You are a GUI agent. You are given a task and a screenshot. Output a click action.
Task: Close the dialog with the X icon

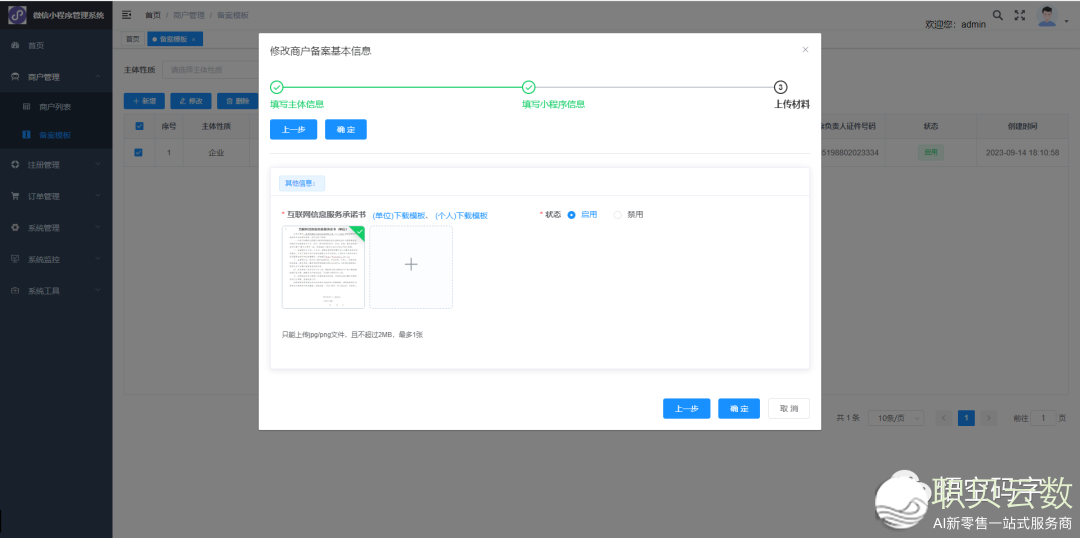click(x=805, y=50)
